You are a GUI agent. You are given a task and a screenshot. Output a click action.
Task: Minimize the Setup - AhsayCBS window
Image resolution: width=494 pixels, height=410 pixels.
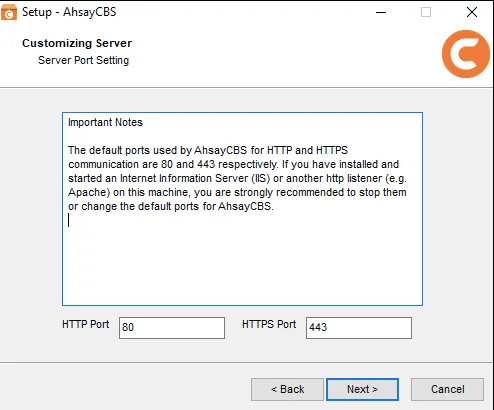[381, 12]
